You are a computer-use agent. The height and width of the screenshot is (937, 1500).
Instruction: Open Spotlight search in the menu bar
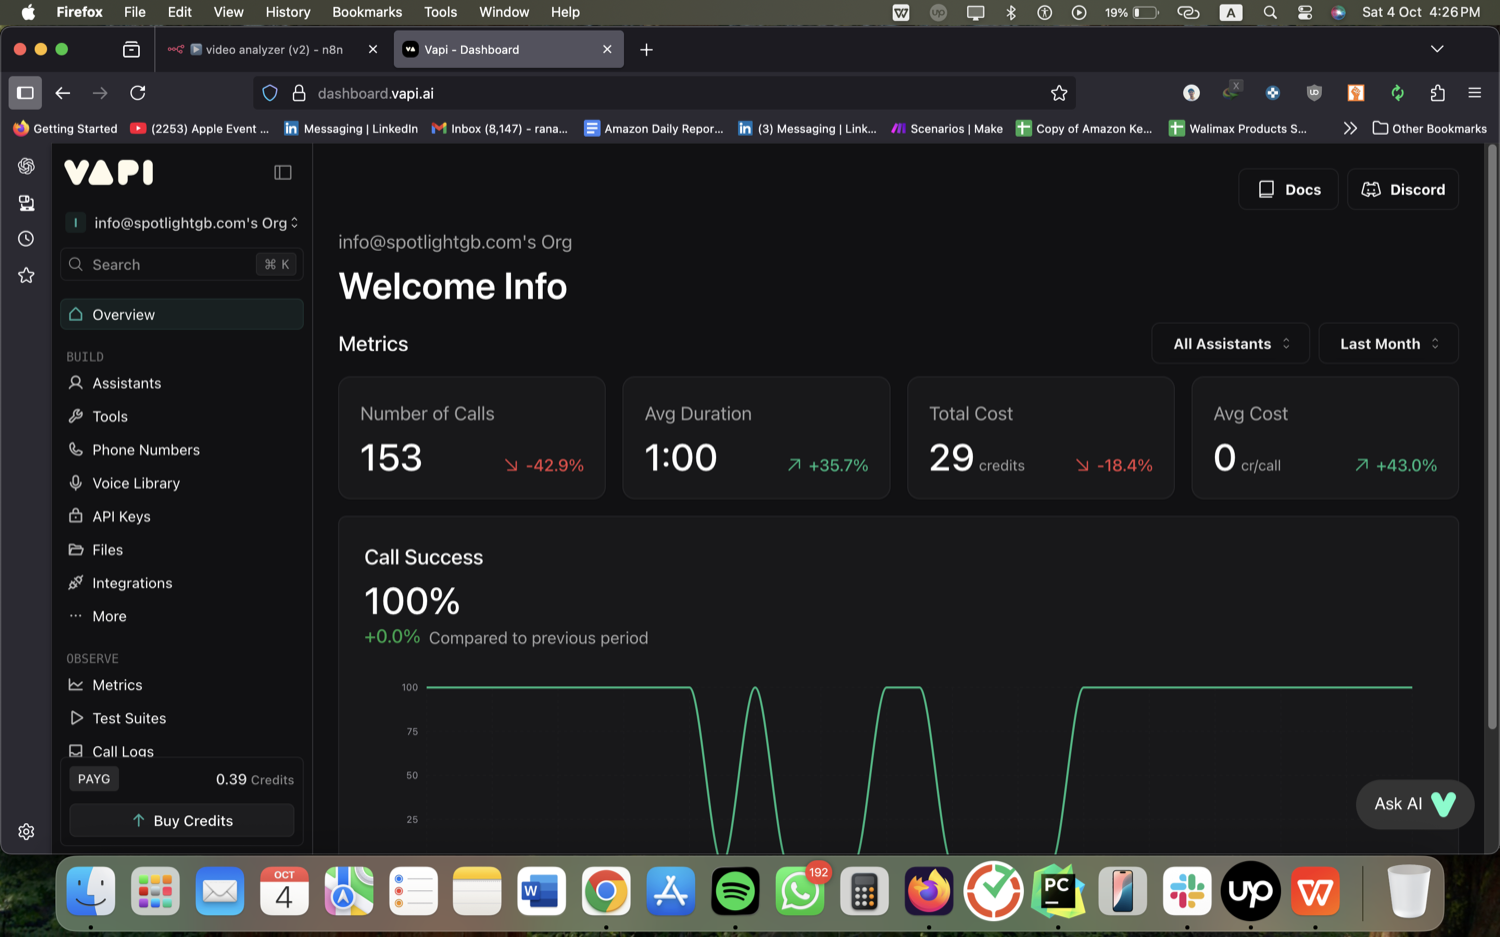[1269, 12]
